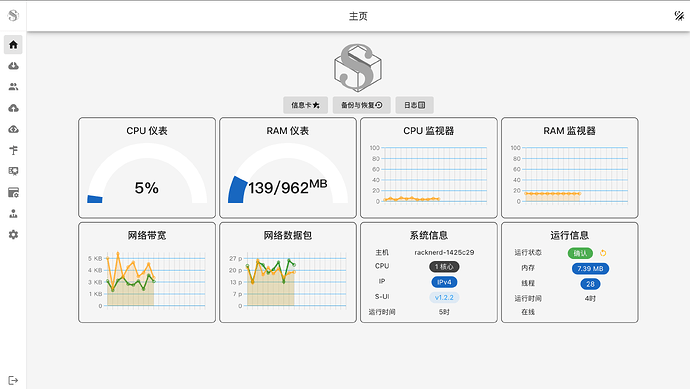Restart the service with the orange refresh icon
Image resolution: width=690 pixels, height=389 pixels.
point(603,253)
